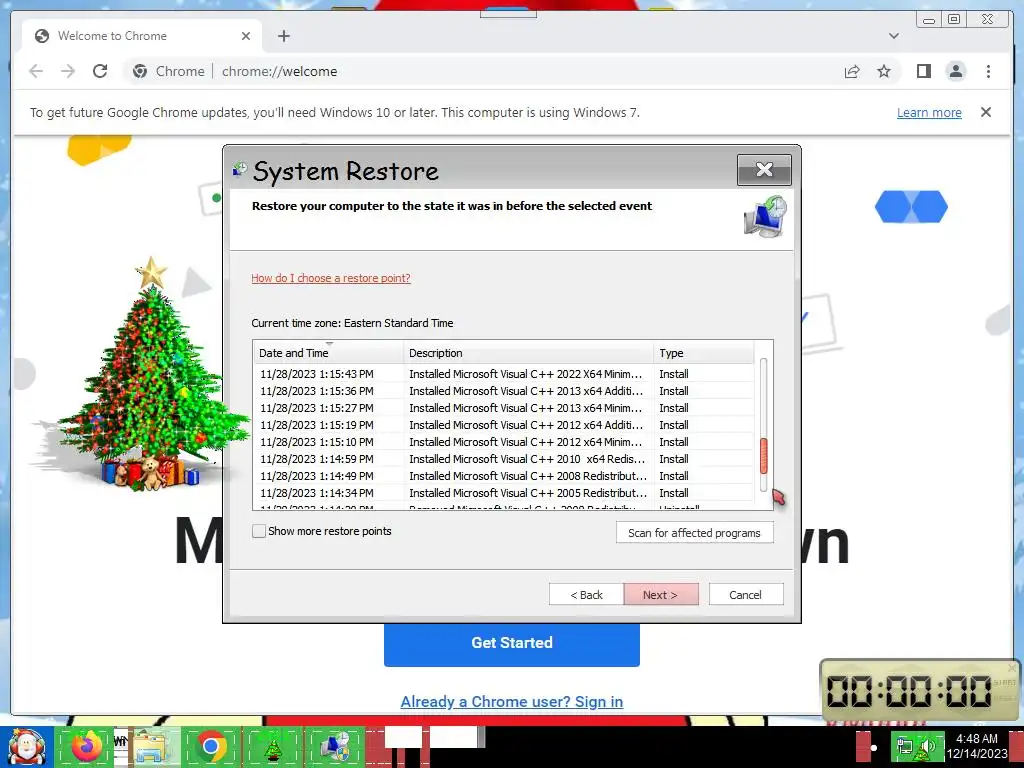This screenshot has width=1024, height=768.
Task: Go back in Chrome browser
Action: [36, 71]
